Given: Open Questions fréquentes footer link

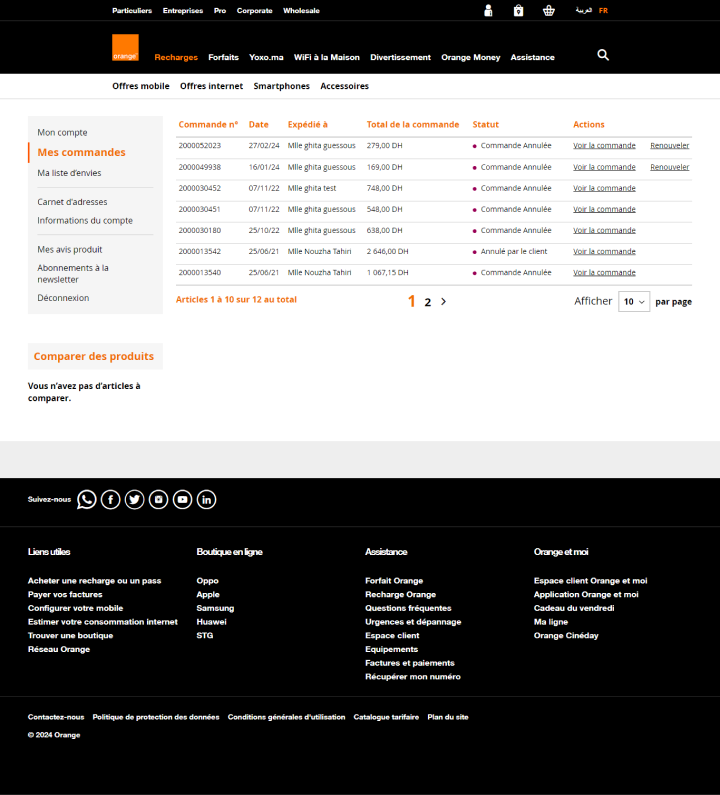Looking at the screenshot, I should pos(408,608).
